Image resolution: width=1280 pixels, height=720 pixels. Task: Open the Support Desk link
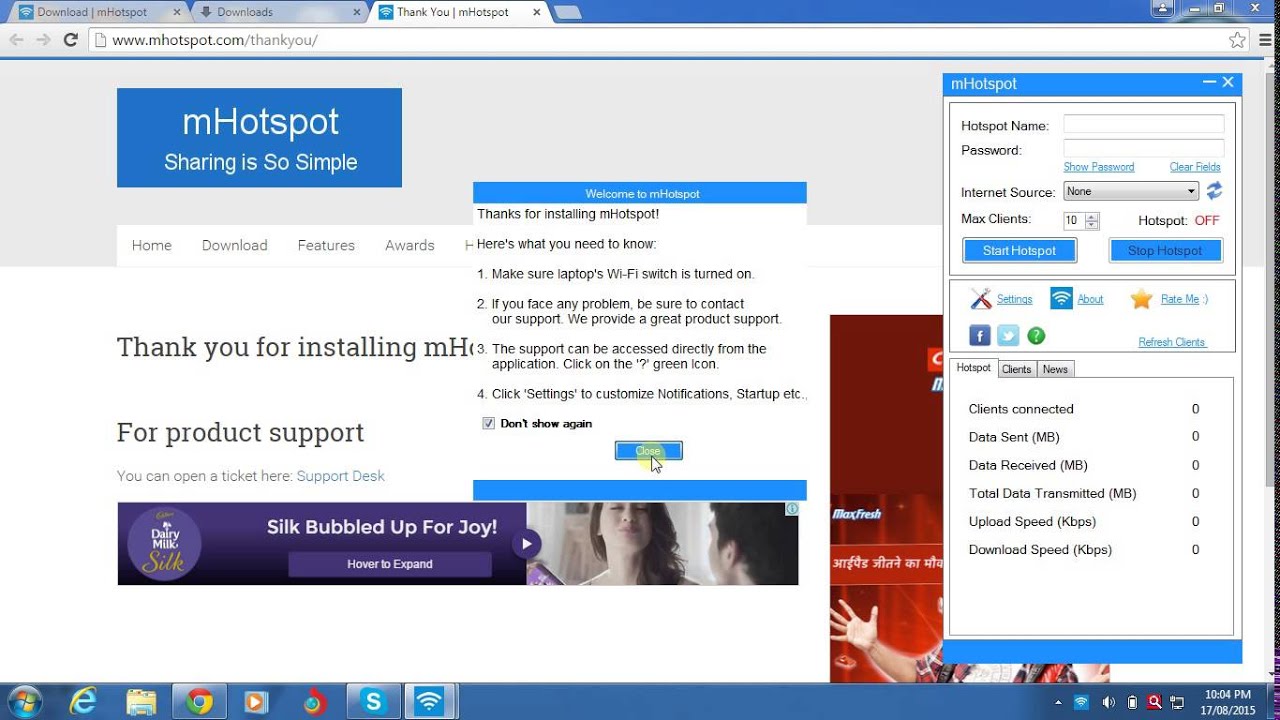pos(340,476)
